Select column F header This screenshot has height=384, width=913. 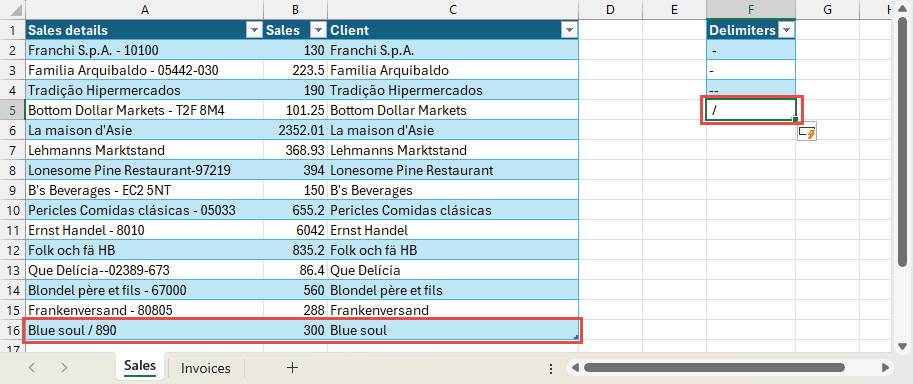click(751, 9)
